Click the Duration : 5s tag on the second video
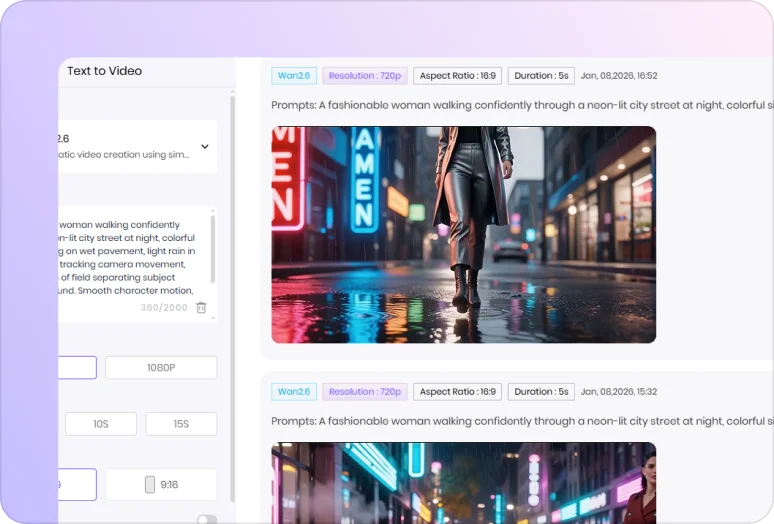The width and height of the screenshot is (774, 524). click(540, 392)
